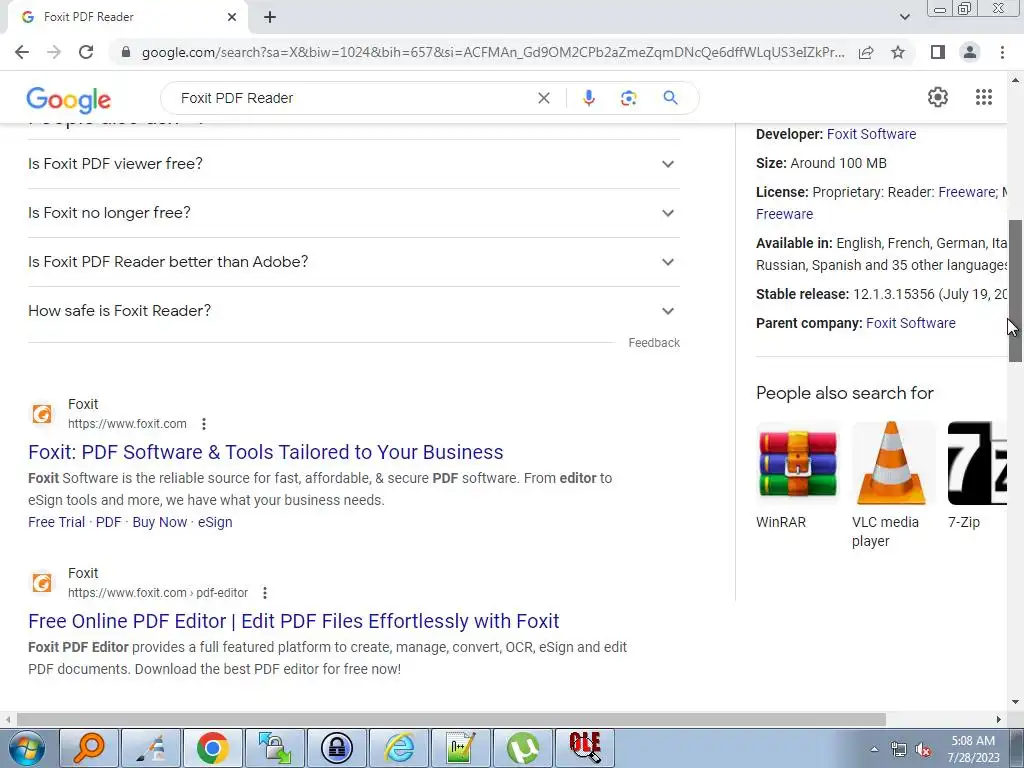The width and height of the screenshot is (1024, 768).
Task: Show hidden tray icons arrow
Action: coord(874,749)
